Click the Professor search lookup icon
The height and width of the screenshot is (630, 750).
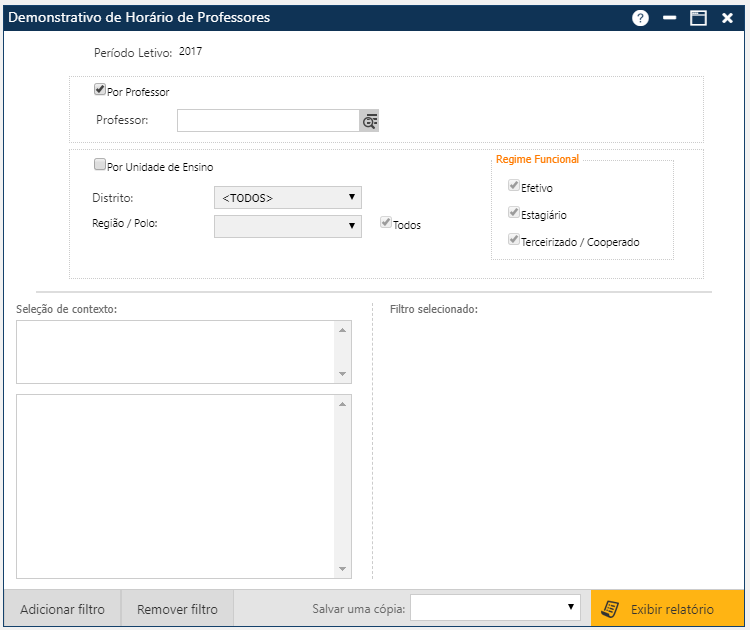pyautogui.click(x=369, y=121)
